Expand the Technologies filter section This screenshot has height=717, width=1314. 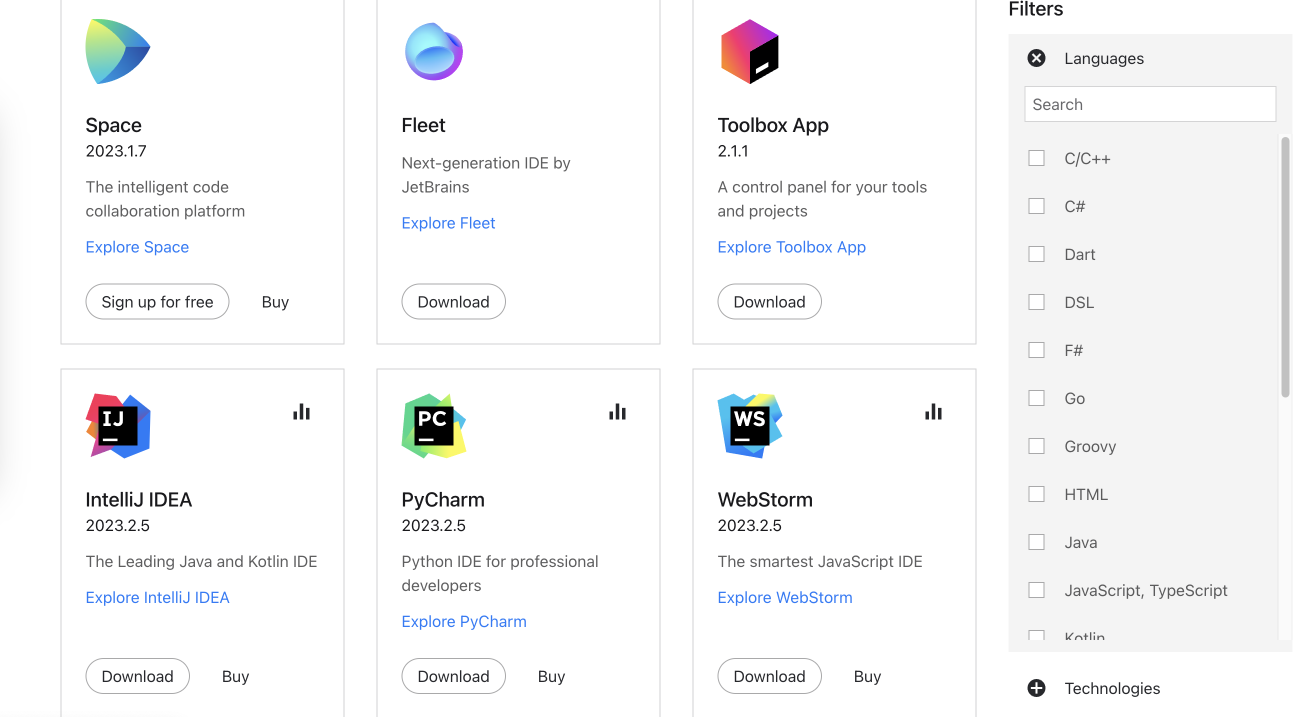click(x=1037, y=688)
